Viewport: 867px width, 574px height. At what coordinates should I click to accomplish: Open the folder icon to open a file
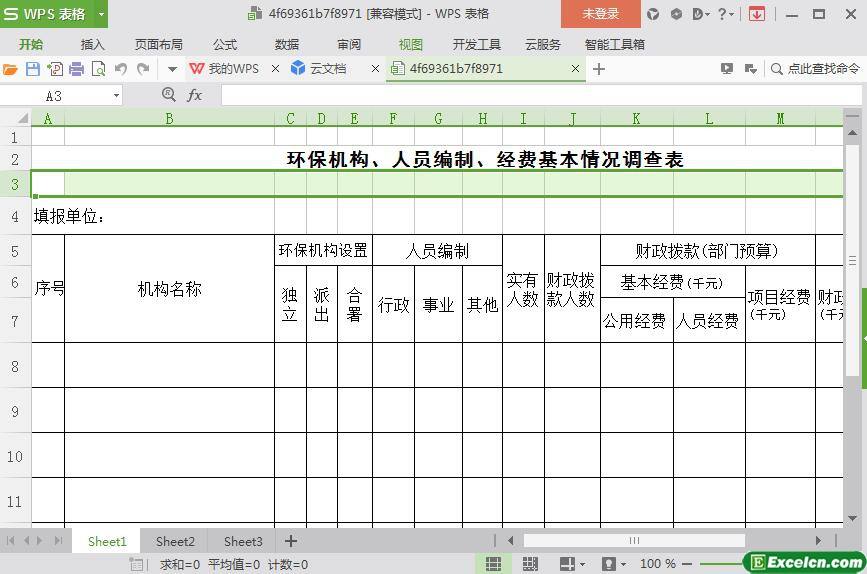10,69
